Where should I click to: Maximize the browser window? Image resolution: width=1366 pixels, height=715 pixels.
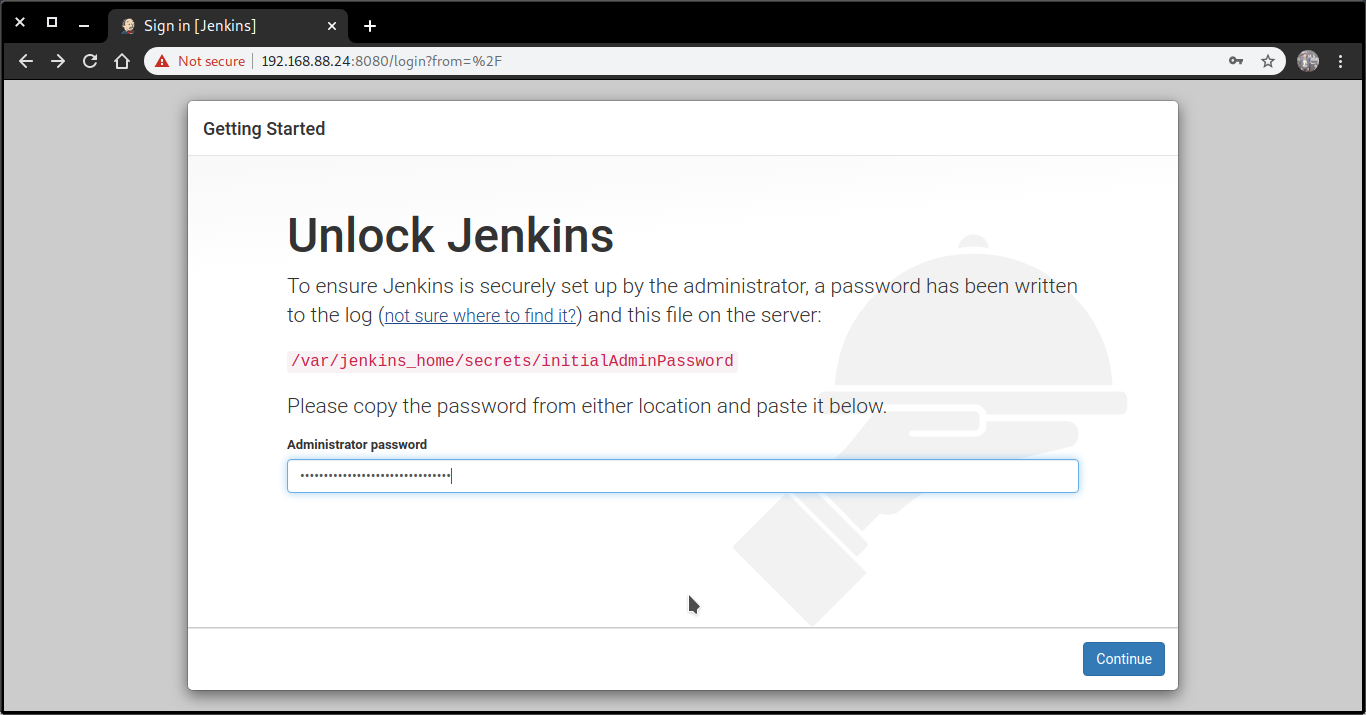[52, 22]
